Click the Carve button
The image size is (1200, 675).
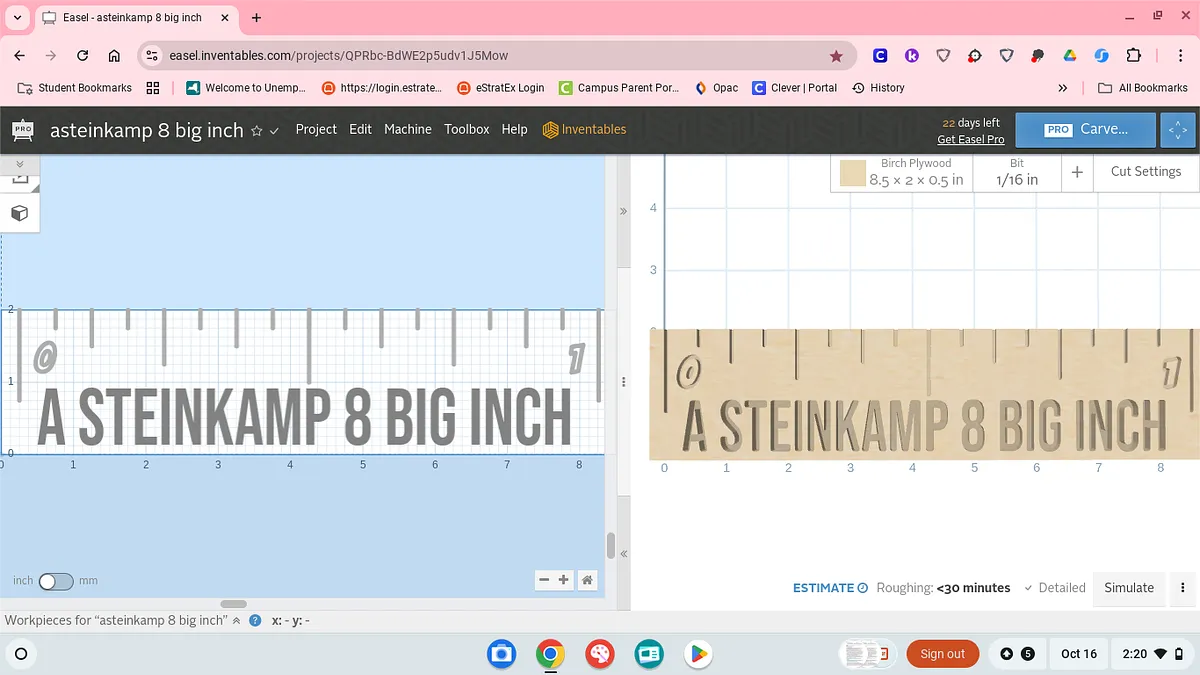1086,130
